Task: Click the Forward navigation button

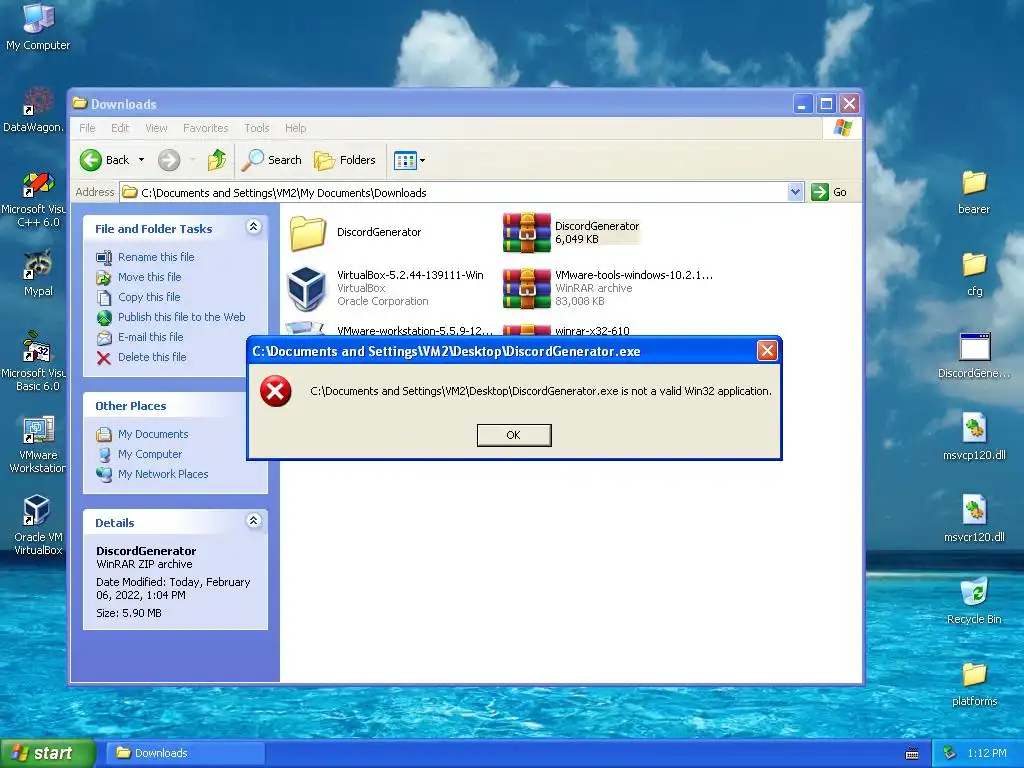Action: (168, 160)
